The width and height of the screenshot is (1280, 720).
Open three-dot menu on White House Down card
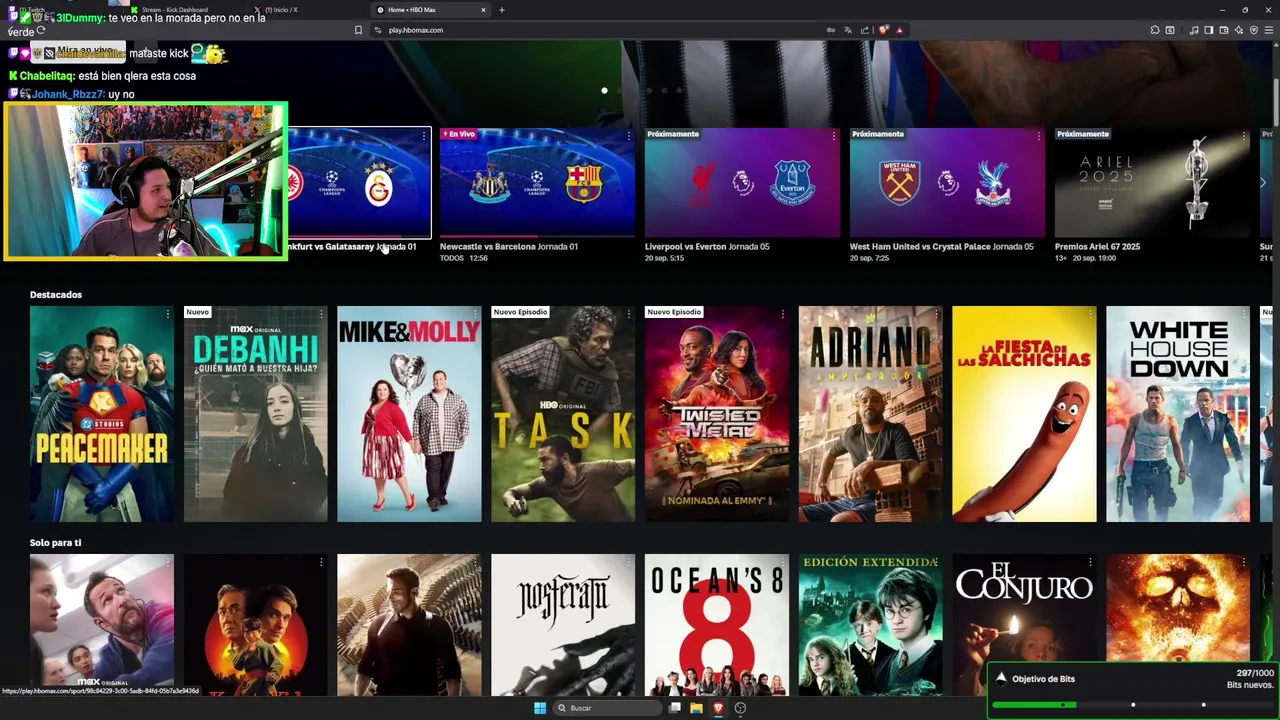pos(1243,315)
